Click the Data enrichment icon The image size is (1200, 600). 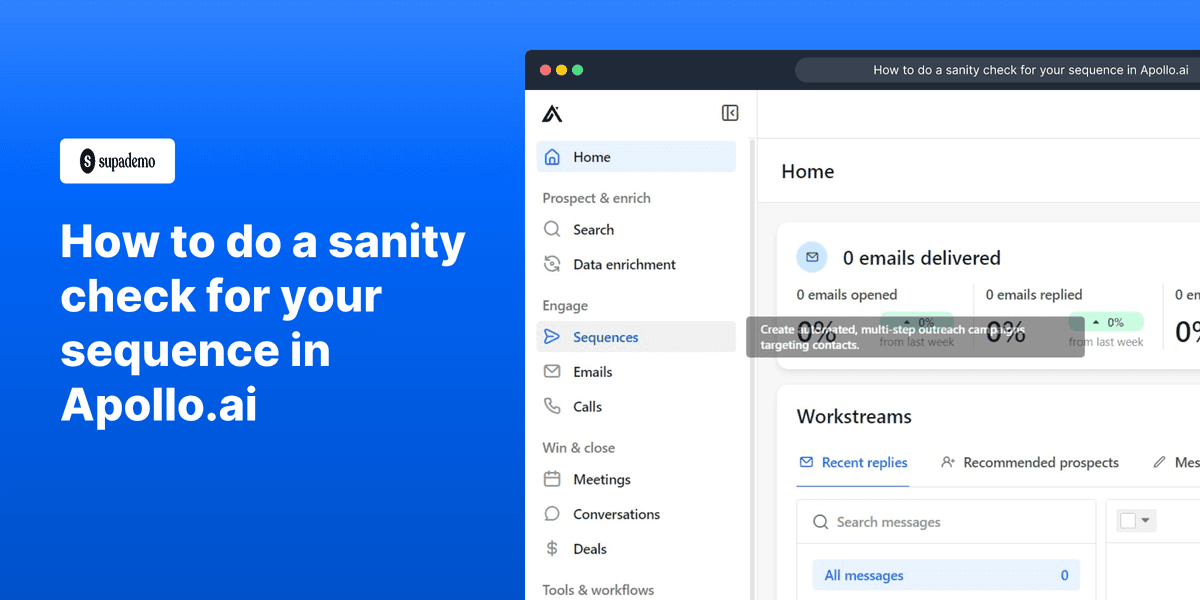[551, 263]
